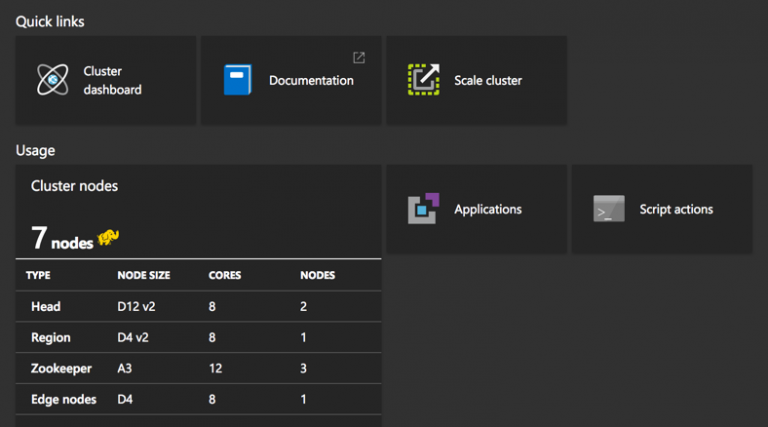Click the Scale cluster arrow icon
Viewport: 768px width, 427px height.
point(423,80)
